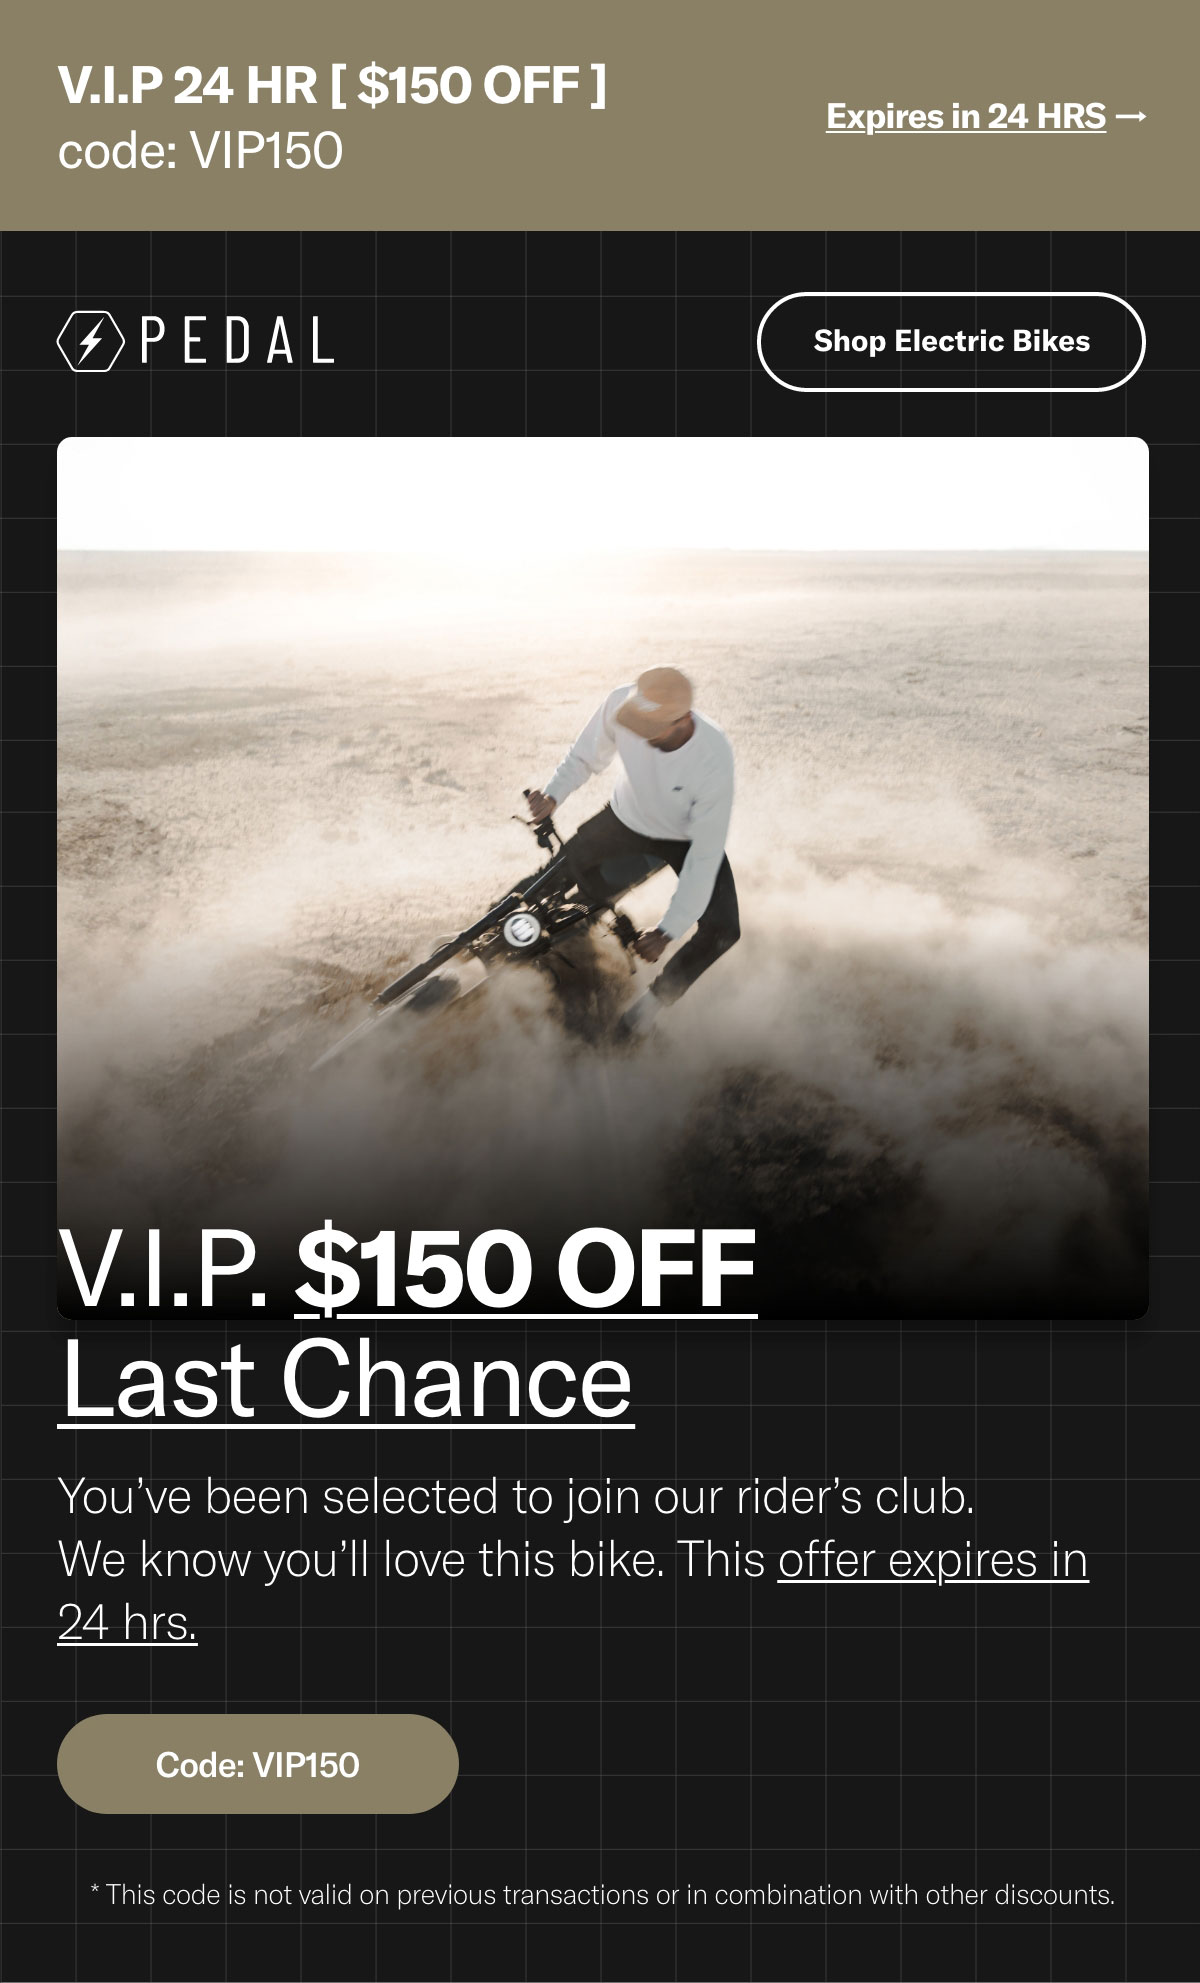Screen dimensions: 1200x1983
Task: Click the arrow icon beside Expires in 24 HRS
Action: click(x=1130, y=117)
